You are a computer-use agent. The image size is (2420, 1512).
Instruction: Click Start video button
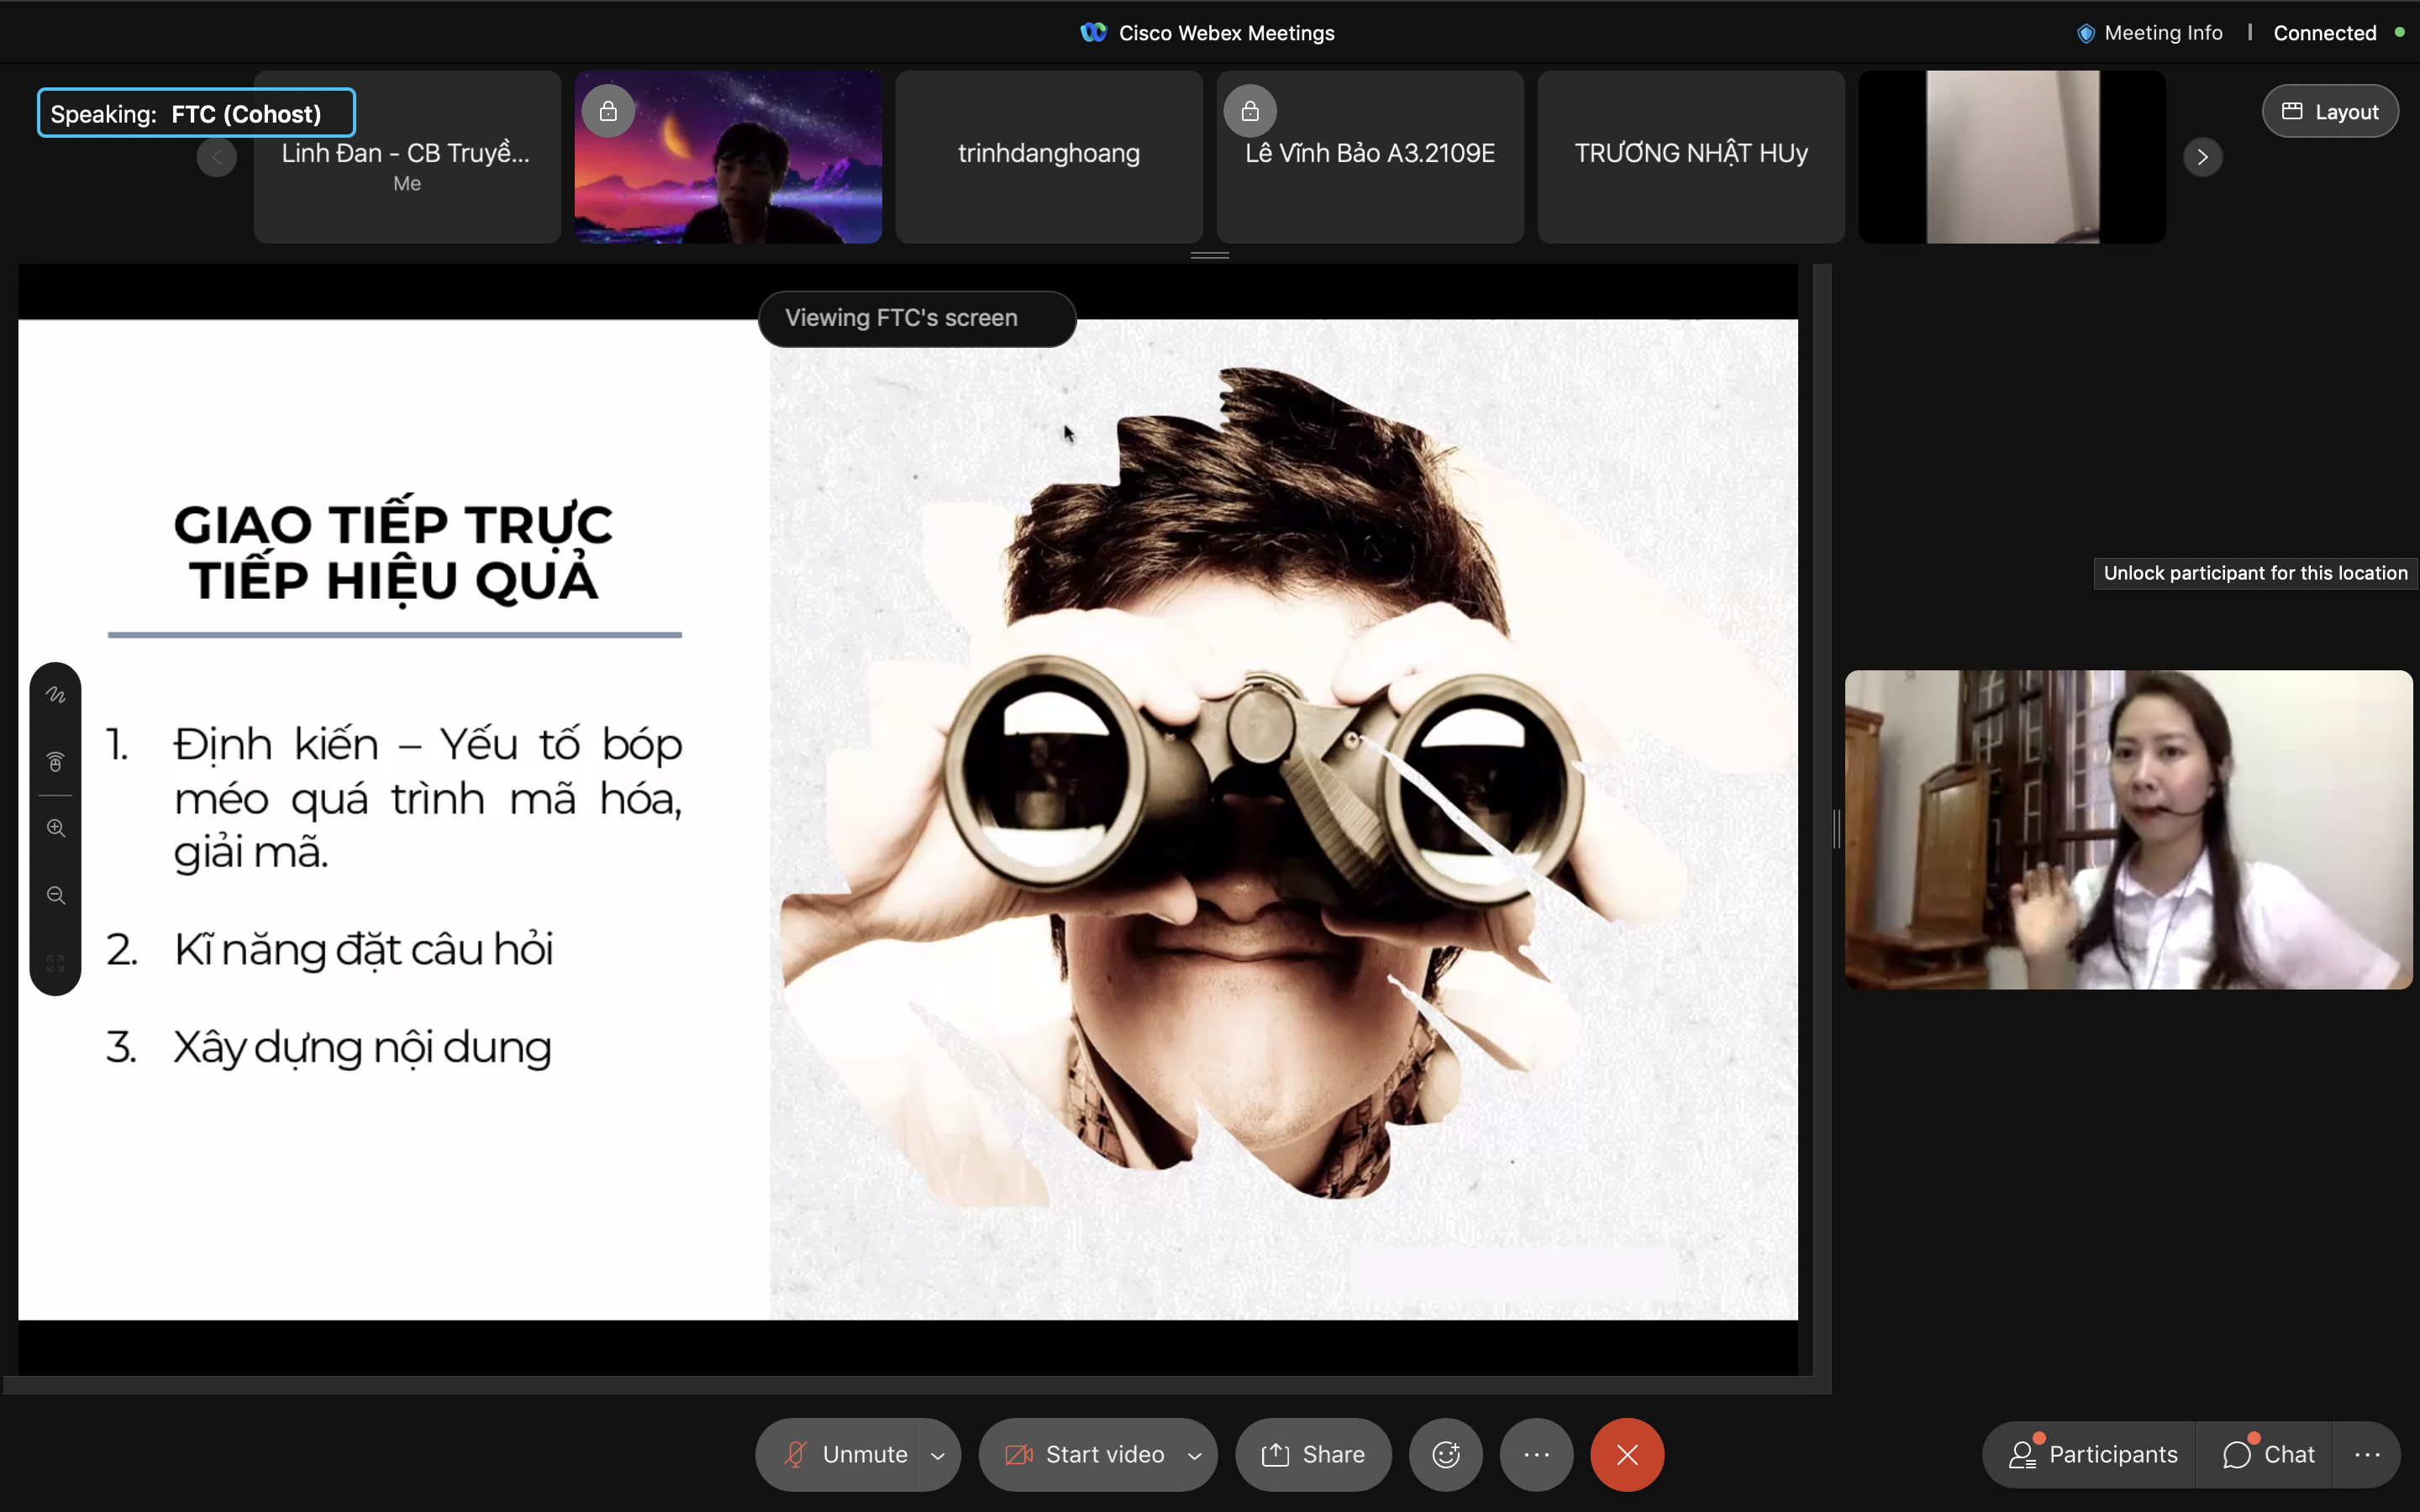[x=1085, y=1454]
